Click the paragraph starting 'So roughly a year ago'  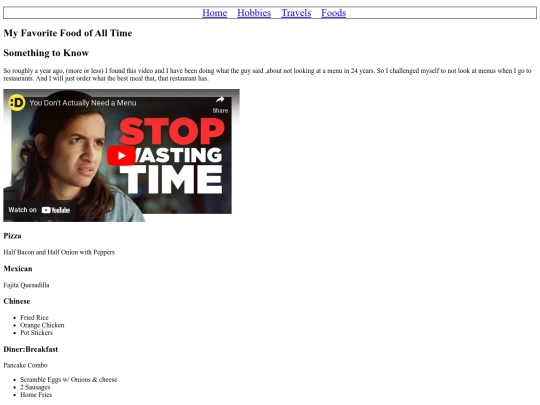[x=267, y=74]
